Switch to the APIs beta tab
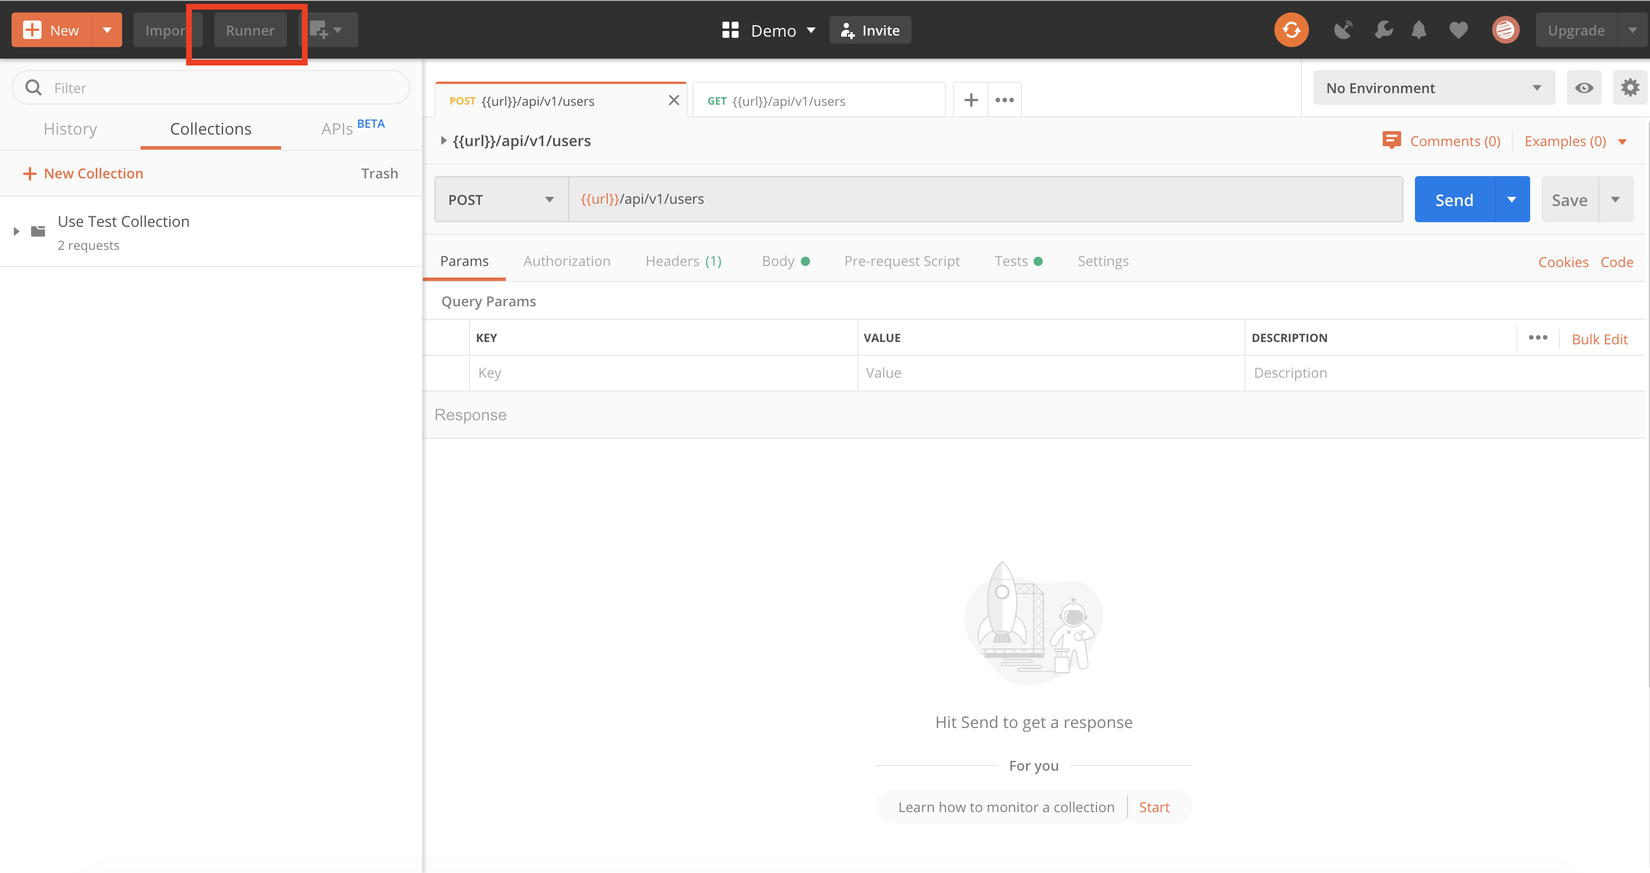1650x873 pixels. (x=353, y=128)
